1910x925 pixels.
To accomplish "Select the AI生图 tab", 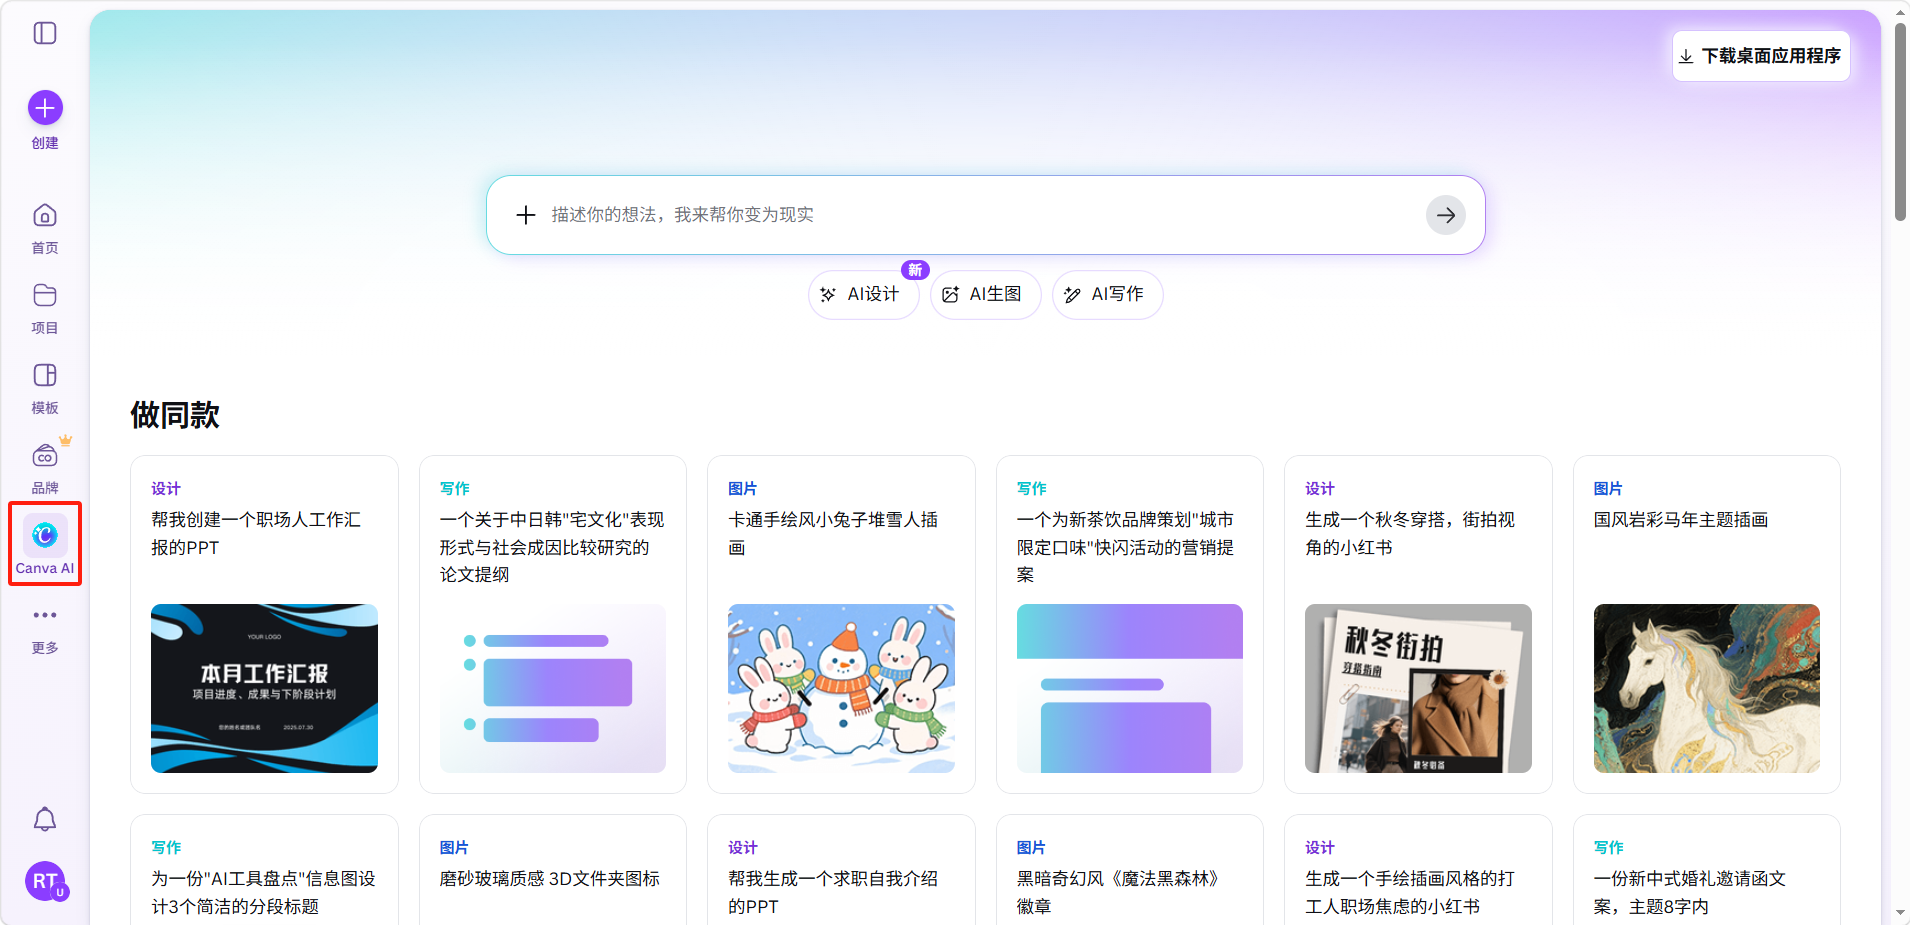I will [x=985, y=295].
